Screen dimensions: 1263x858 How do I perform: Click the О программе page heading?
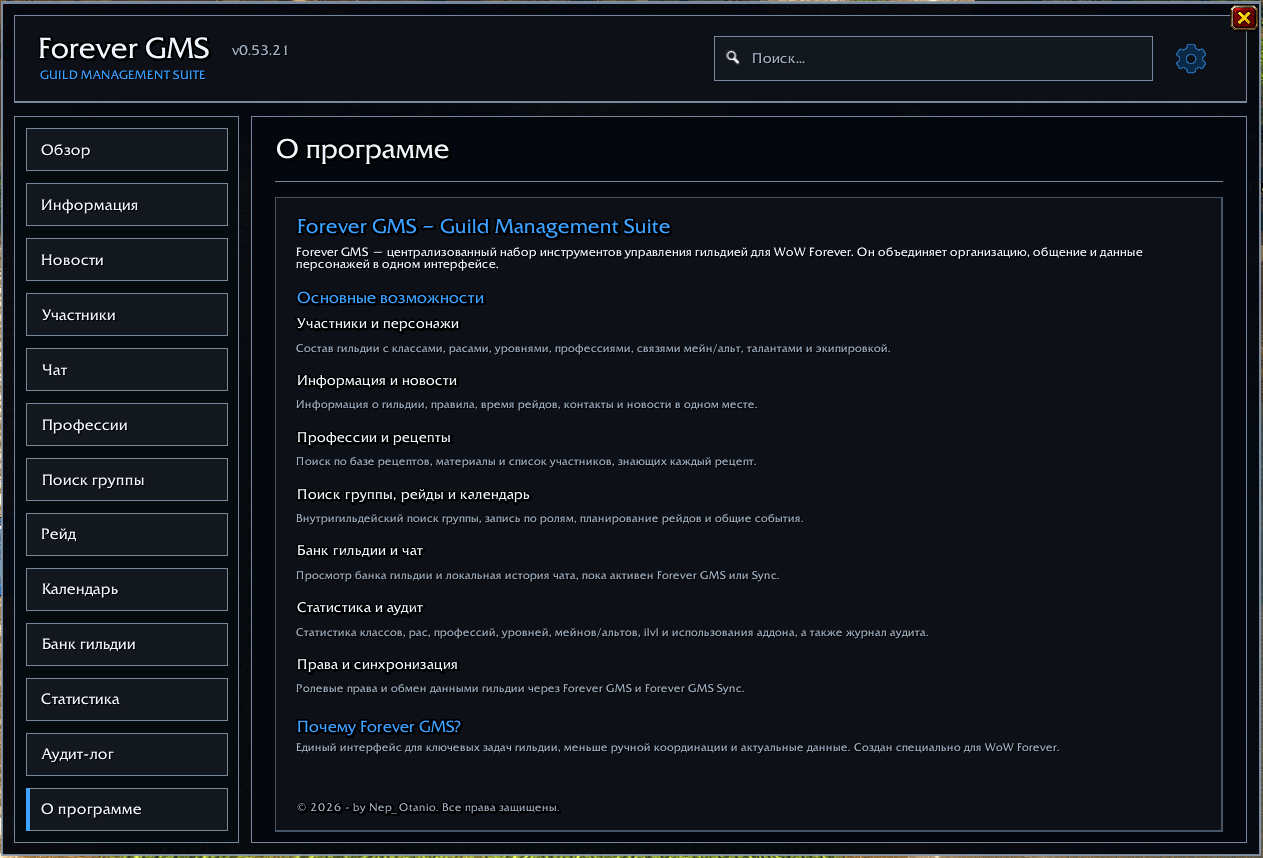click(362, 150)
